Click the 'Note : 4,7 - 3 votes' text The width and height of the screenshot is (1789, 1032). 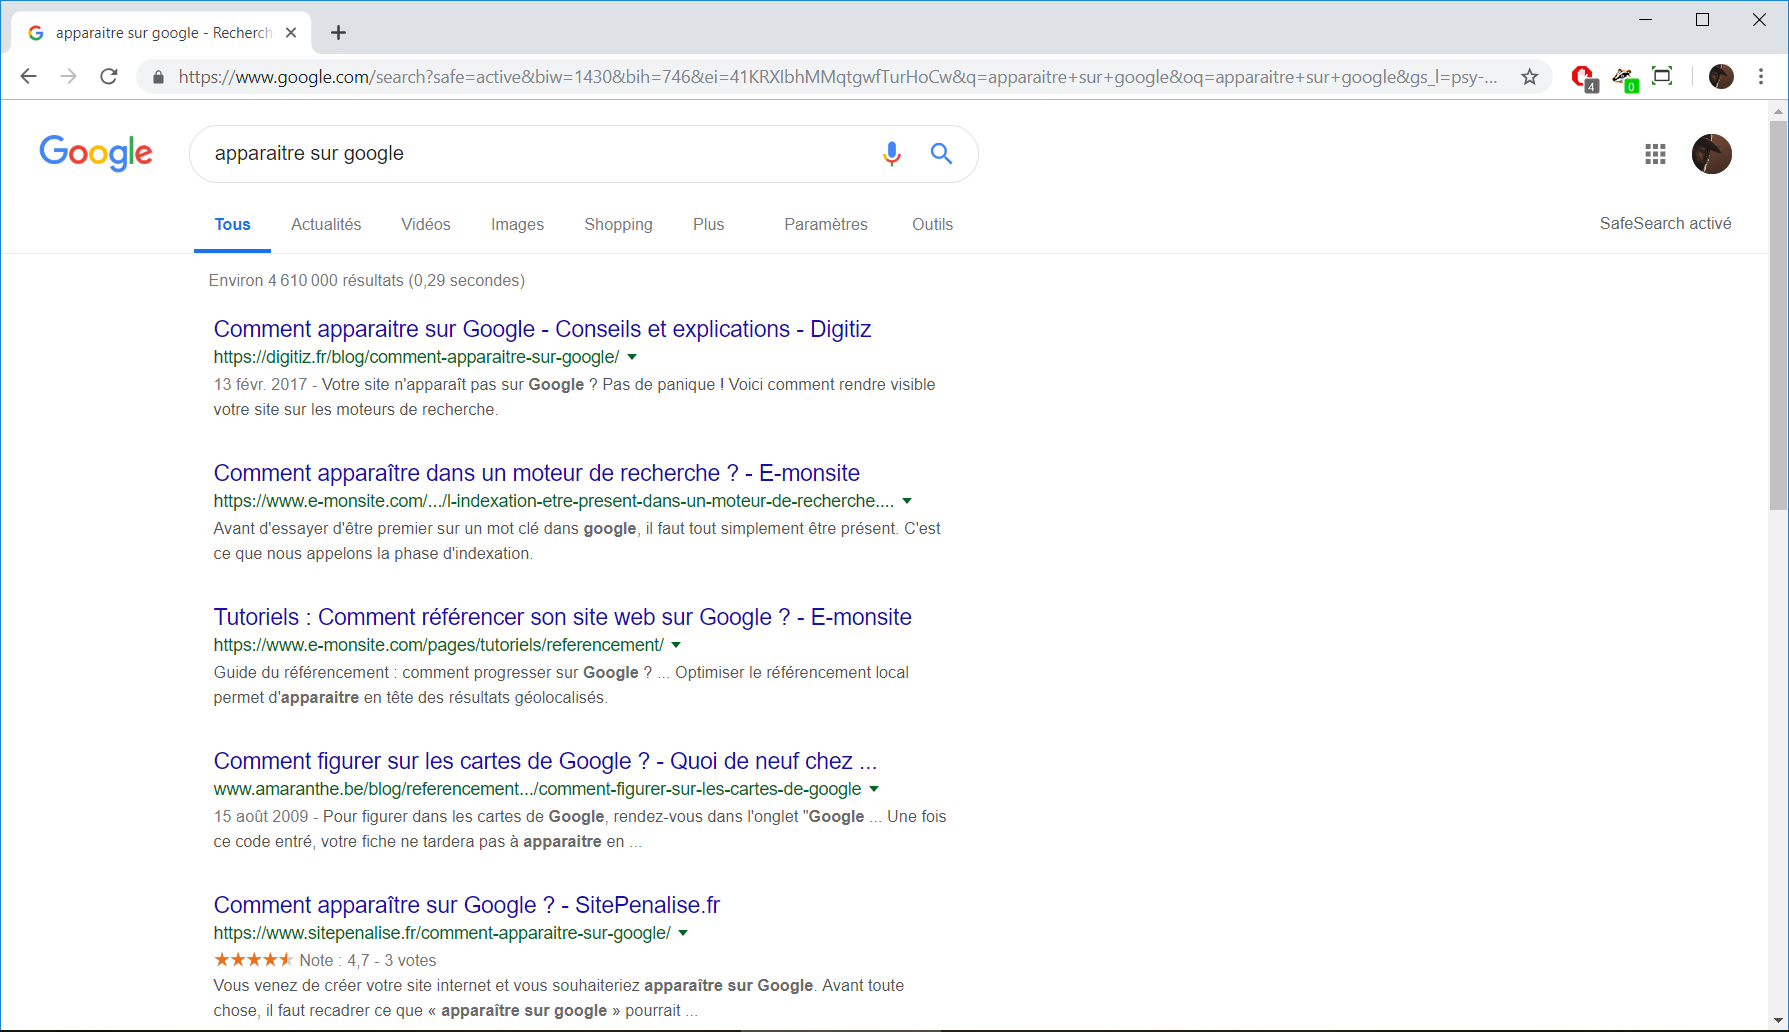[368, 960]
